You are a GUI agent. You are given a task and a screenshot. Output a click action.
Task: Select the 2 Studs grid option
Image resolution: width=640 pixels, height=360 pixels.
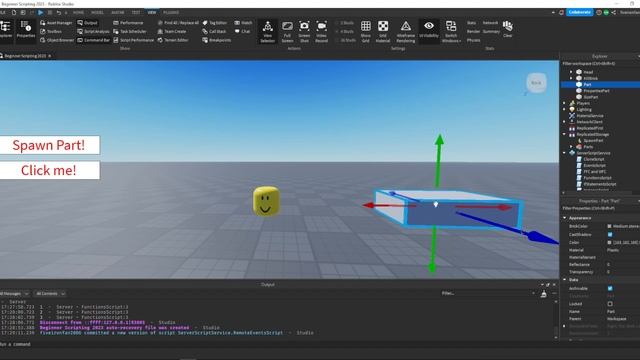(x=345, y=23)
